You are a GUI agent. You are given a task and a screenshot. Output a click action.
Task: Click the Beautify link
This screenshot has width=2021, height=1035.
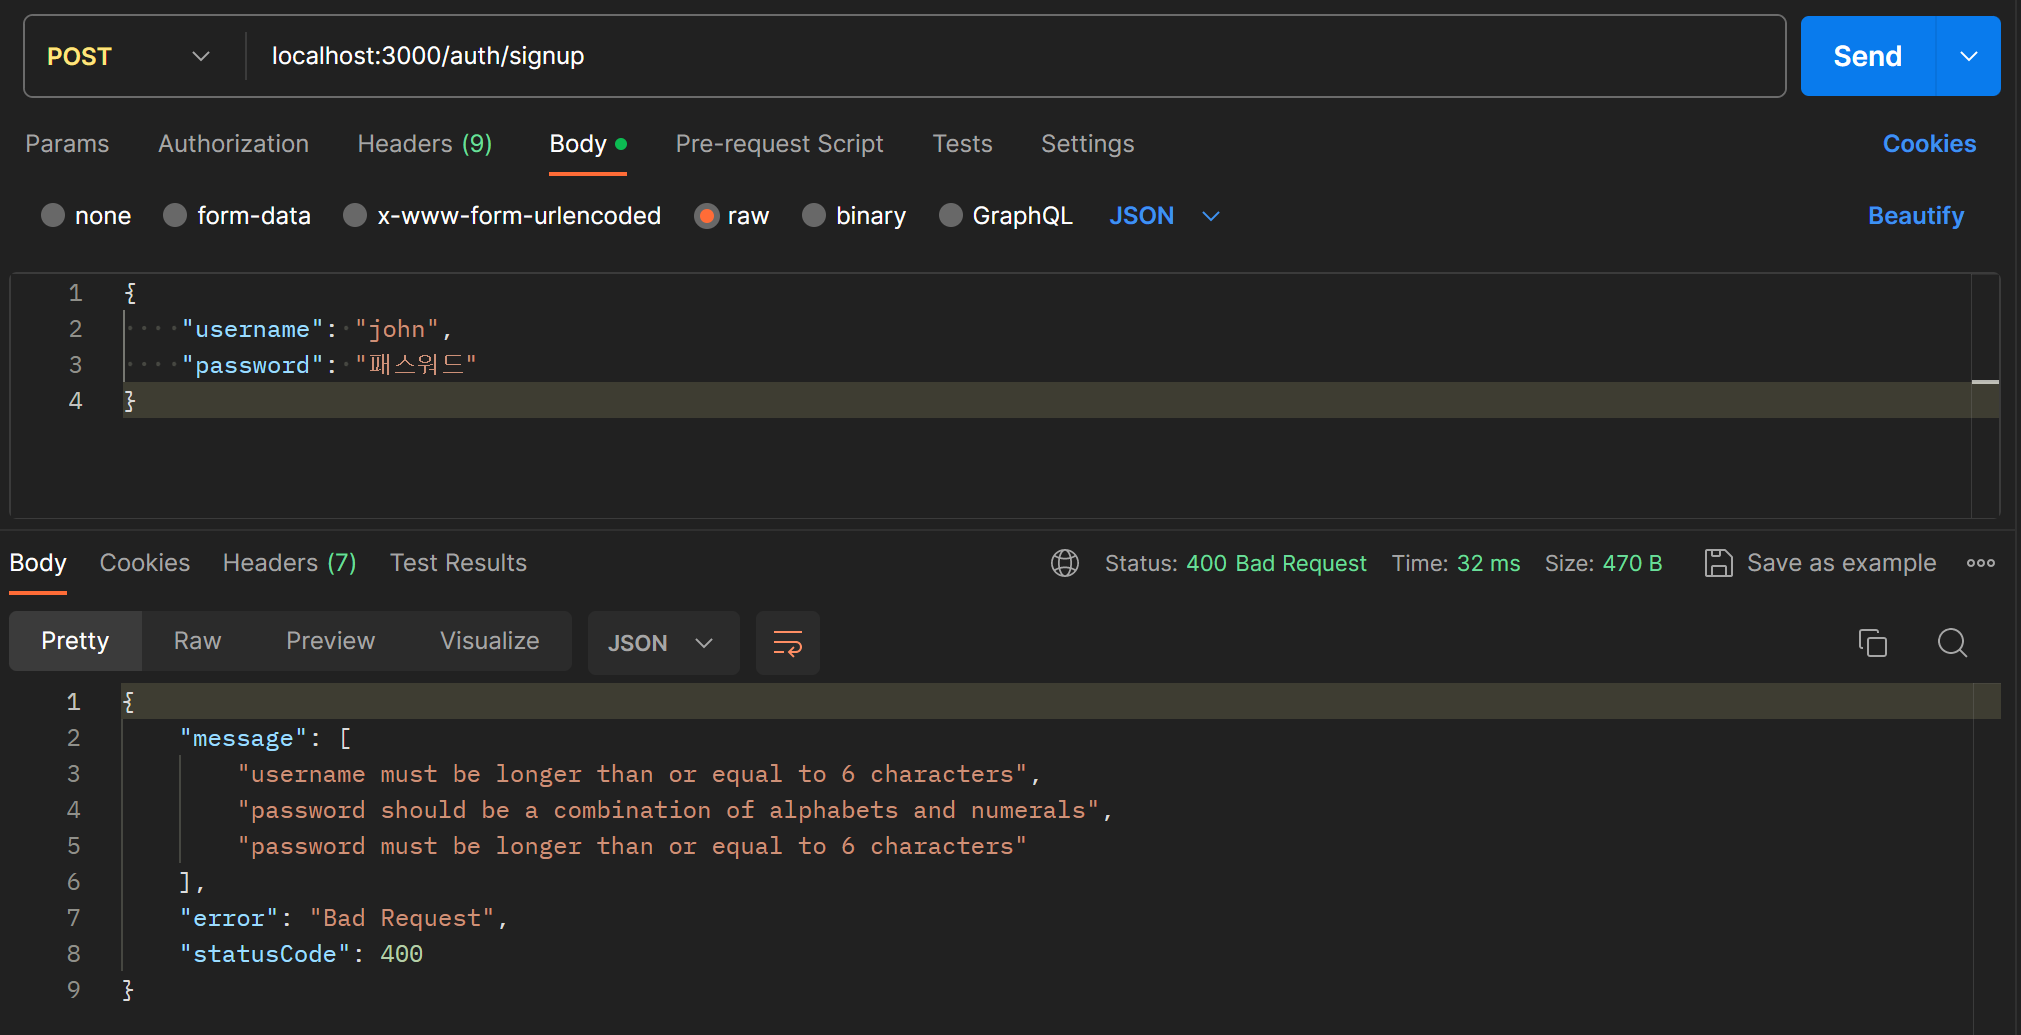[1915, 216]
